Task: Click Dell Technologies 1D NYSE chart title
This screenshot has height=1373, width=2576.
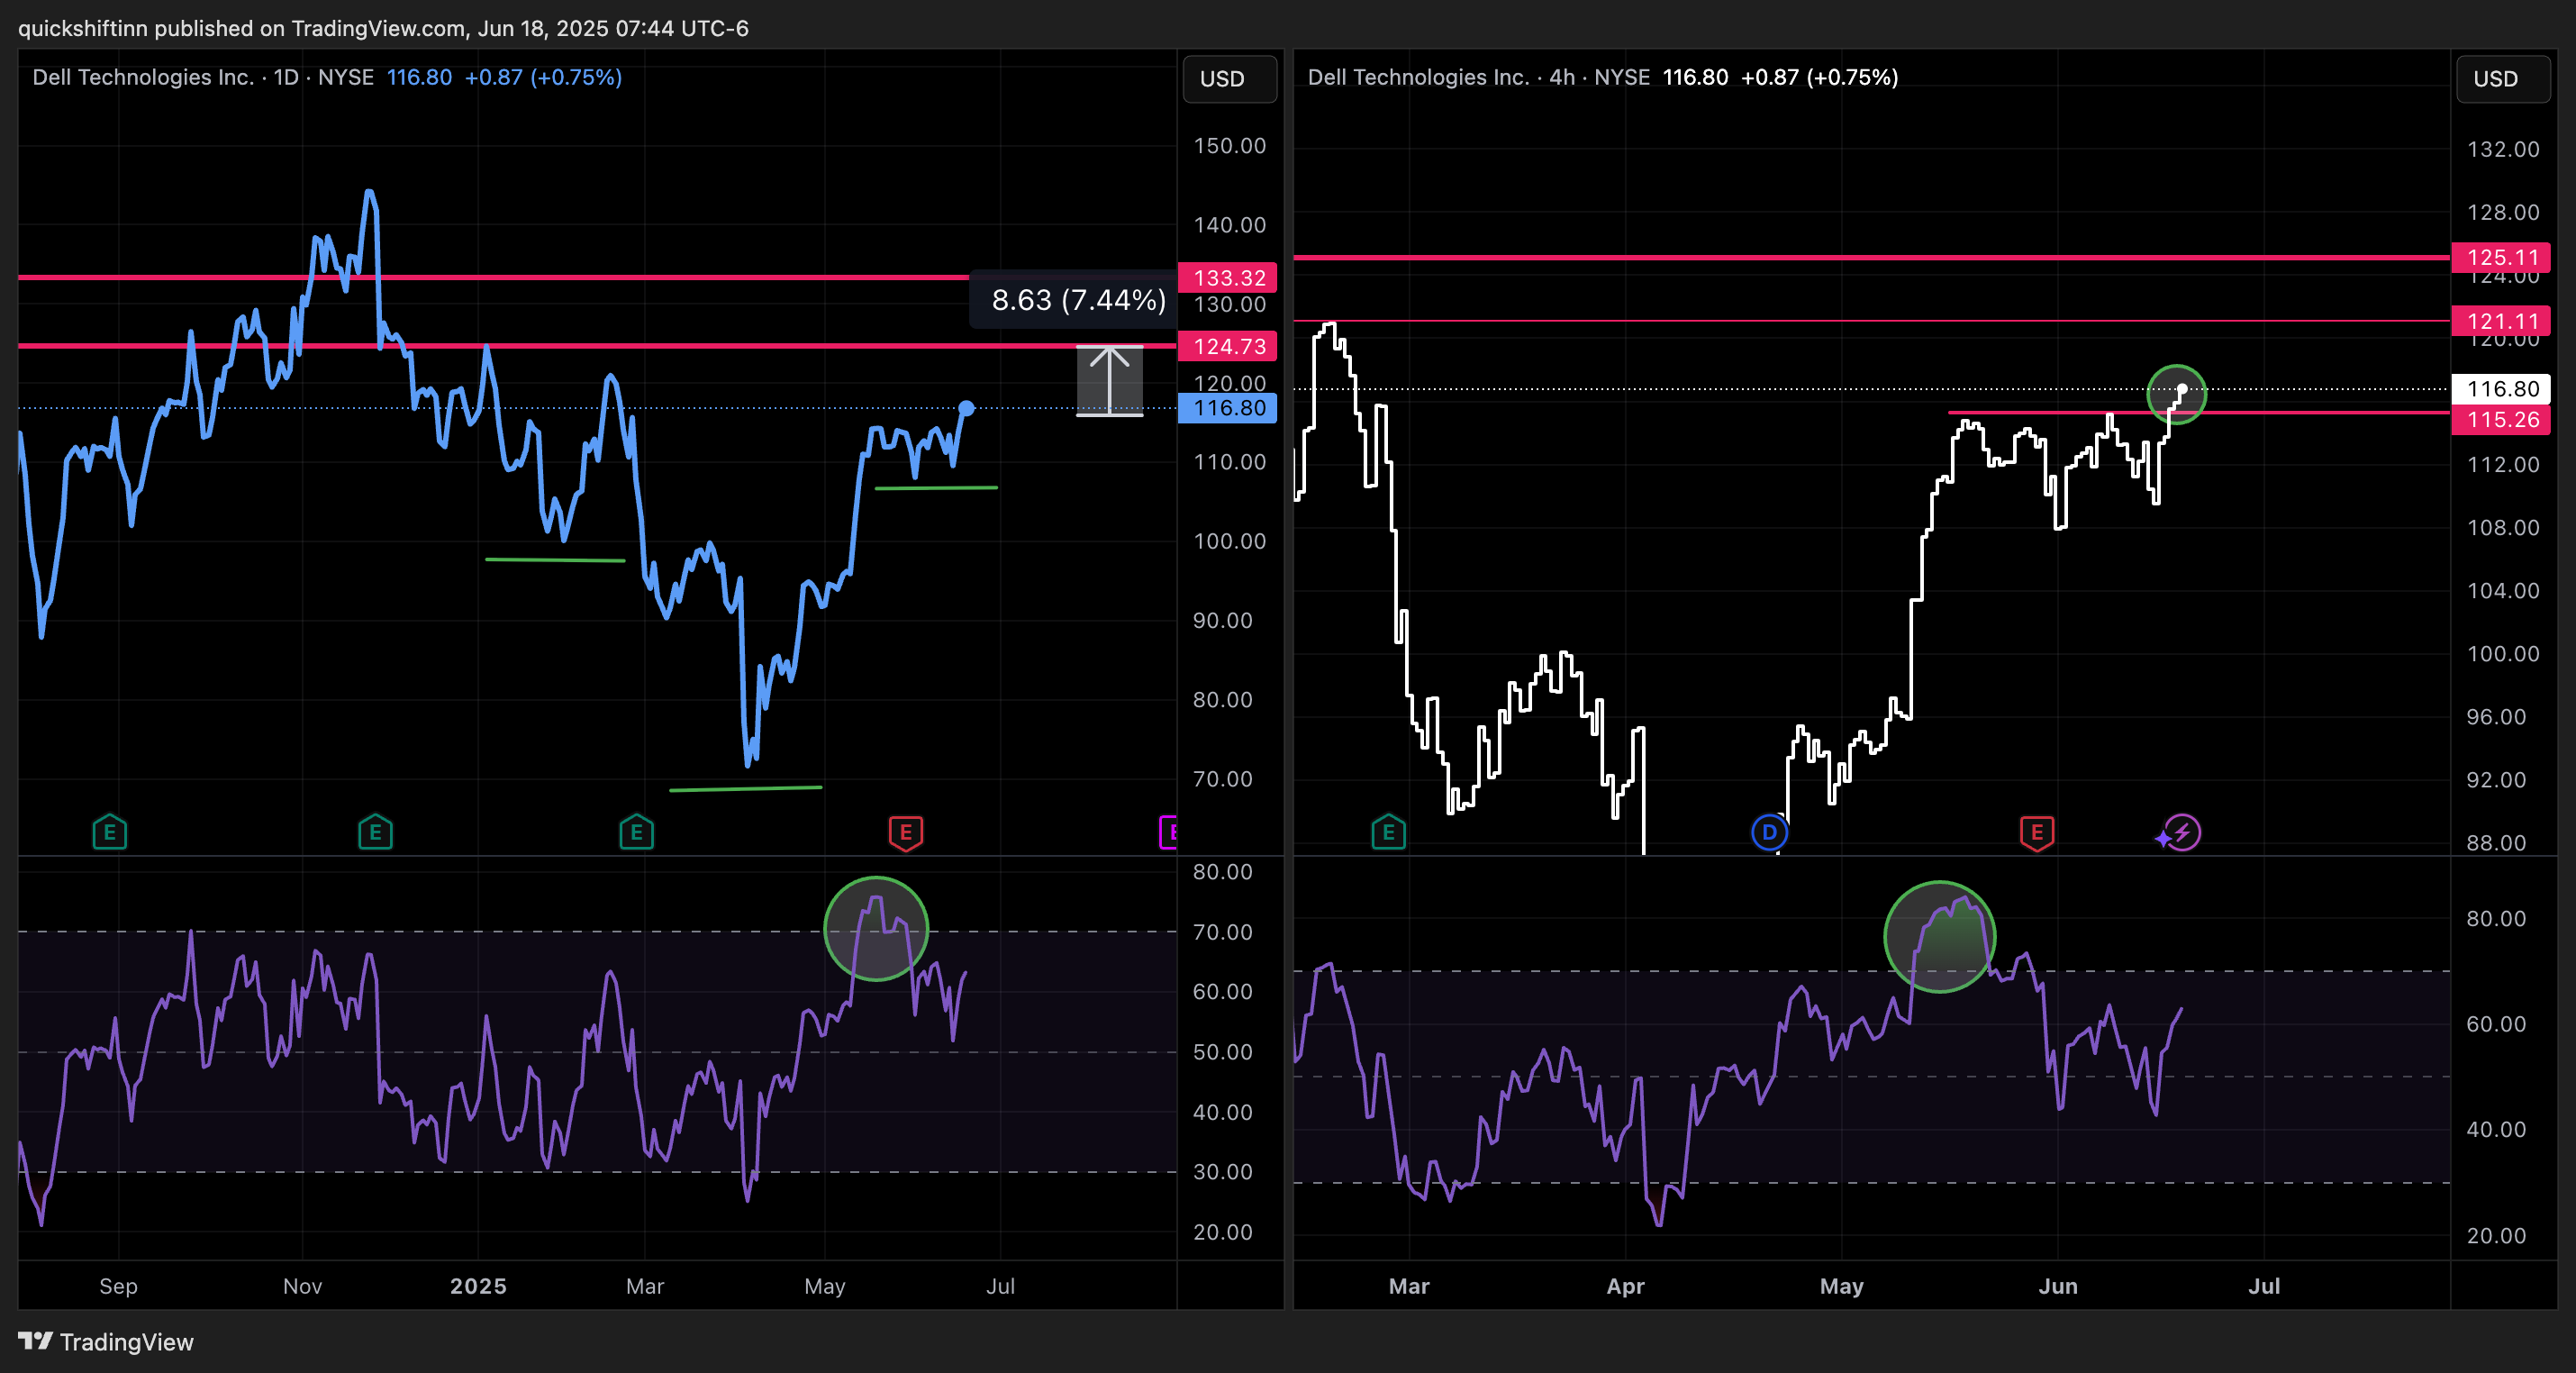Action: coord(203,77)
